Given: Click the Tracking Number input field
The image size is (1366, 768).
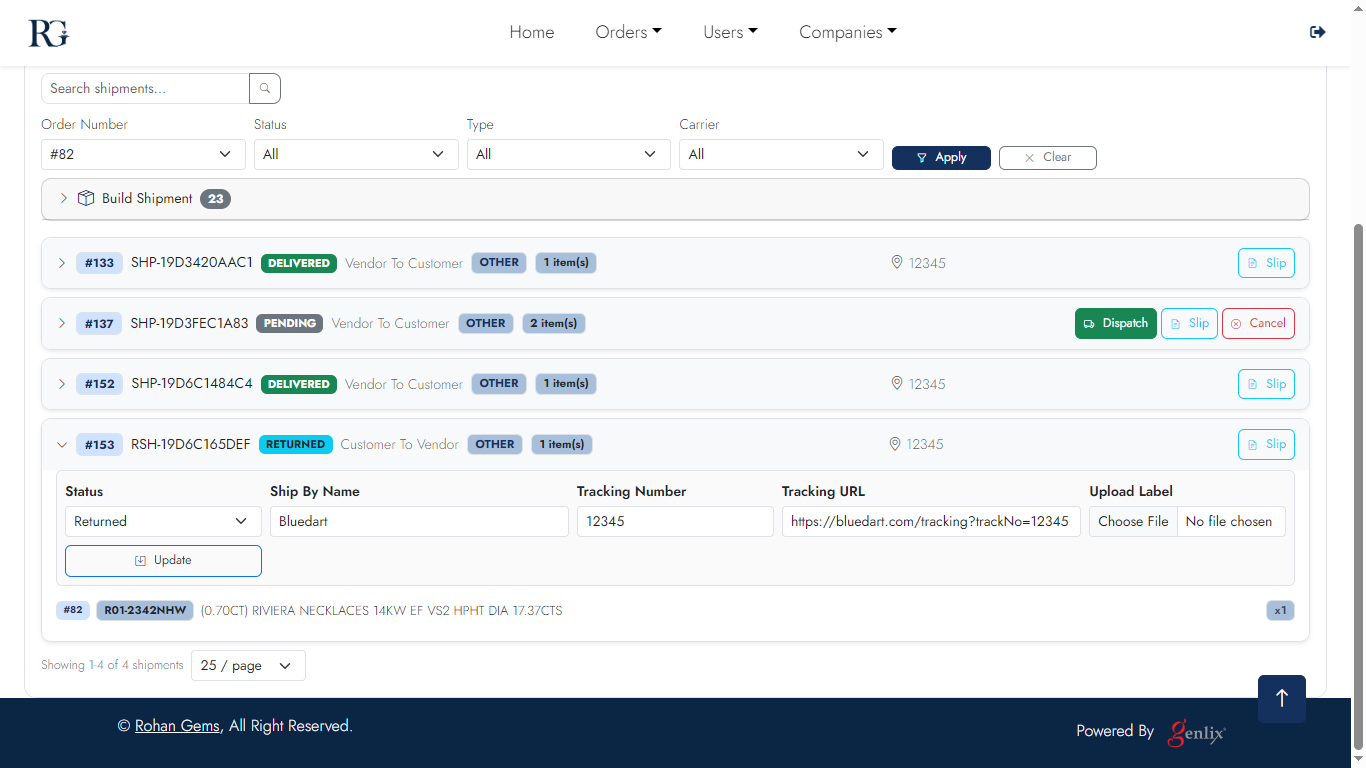Looking at the screenshot, I should tap(674, 521).
